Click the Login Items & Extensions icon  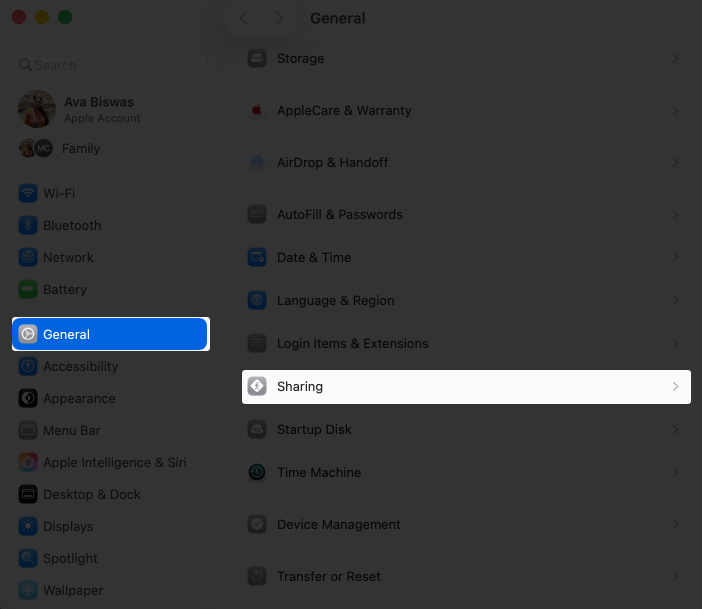(257, 343)
